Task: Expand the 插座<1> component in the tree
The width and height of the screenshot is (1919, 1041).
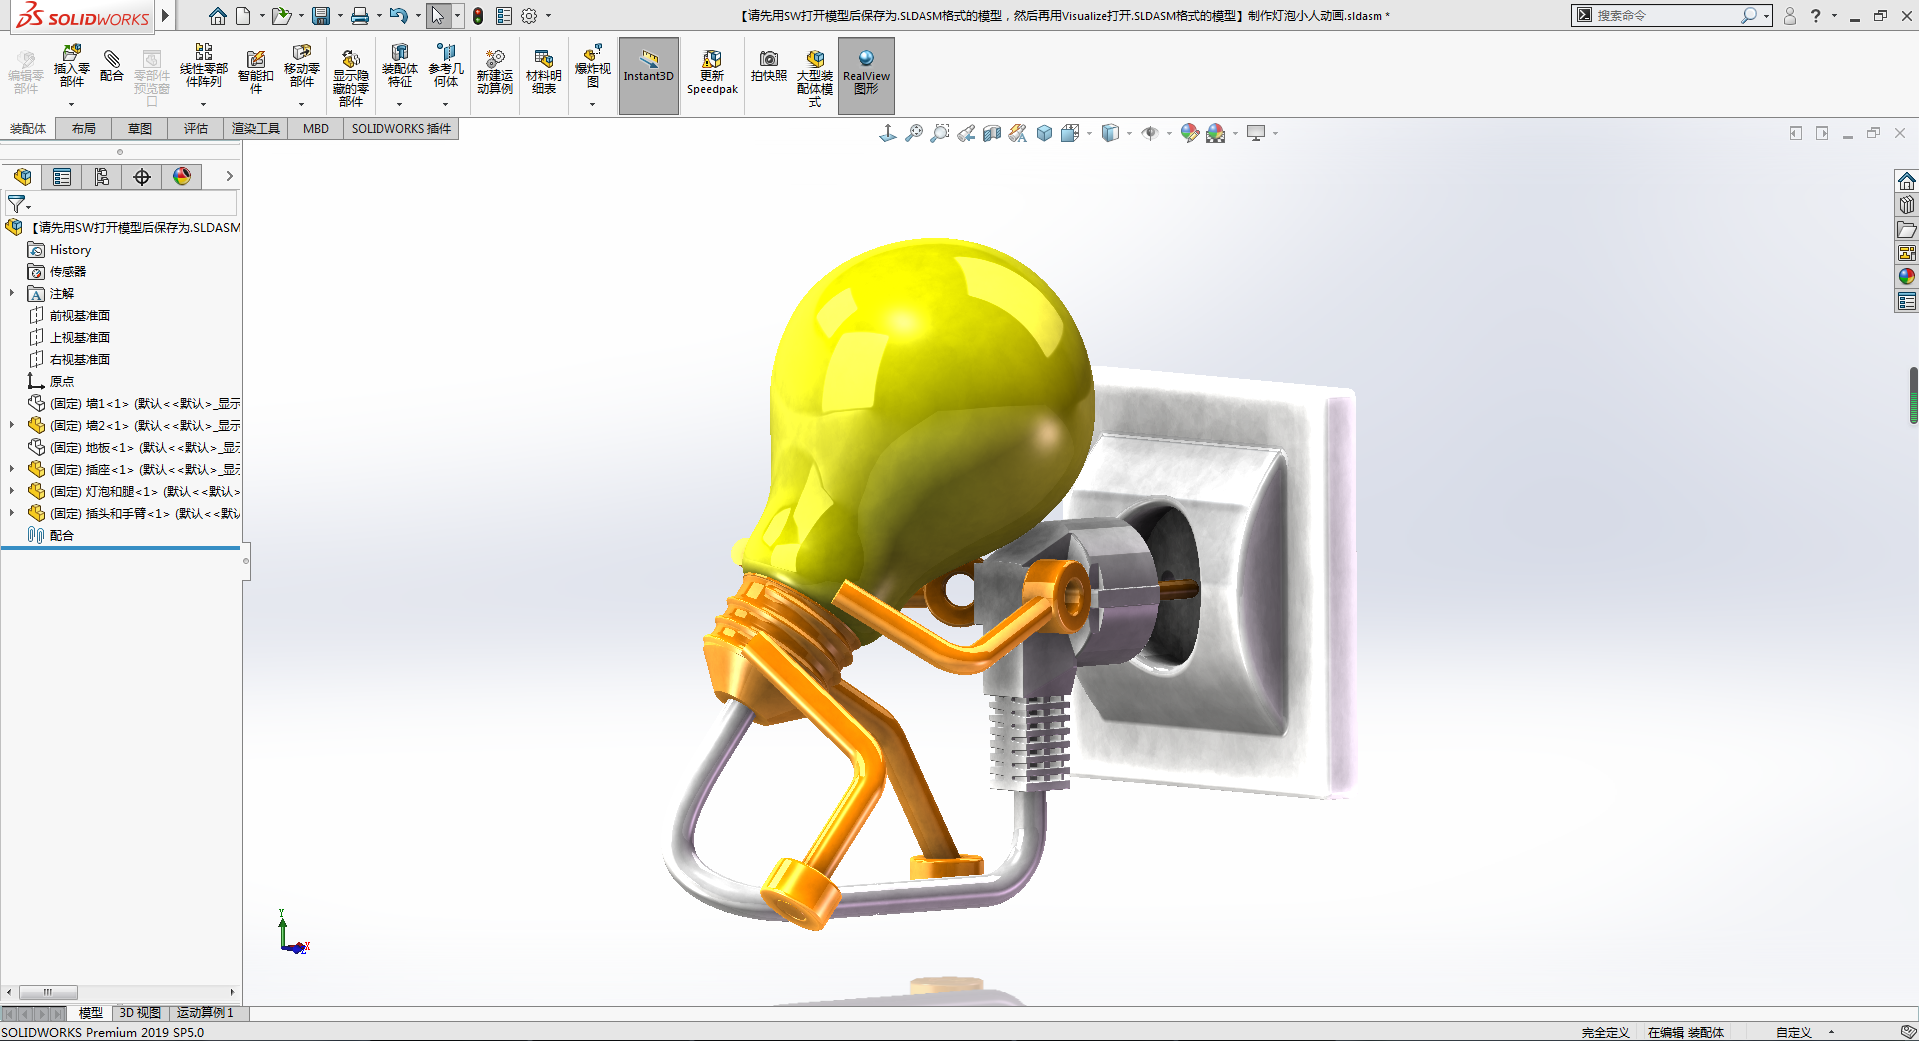Action: pyautogui.click(x=12, y=469)
